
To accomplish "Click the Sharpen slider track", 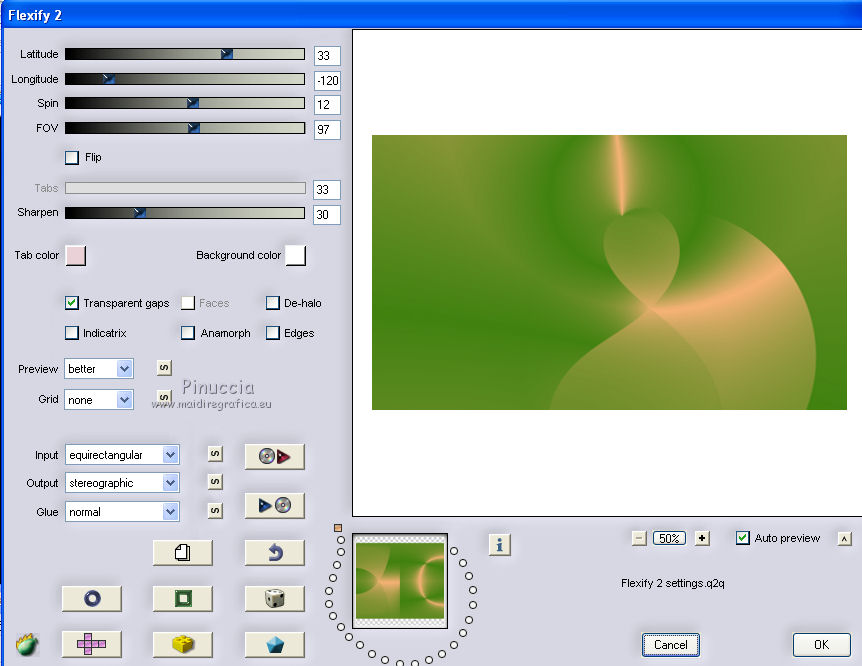I will coord(185,213).
